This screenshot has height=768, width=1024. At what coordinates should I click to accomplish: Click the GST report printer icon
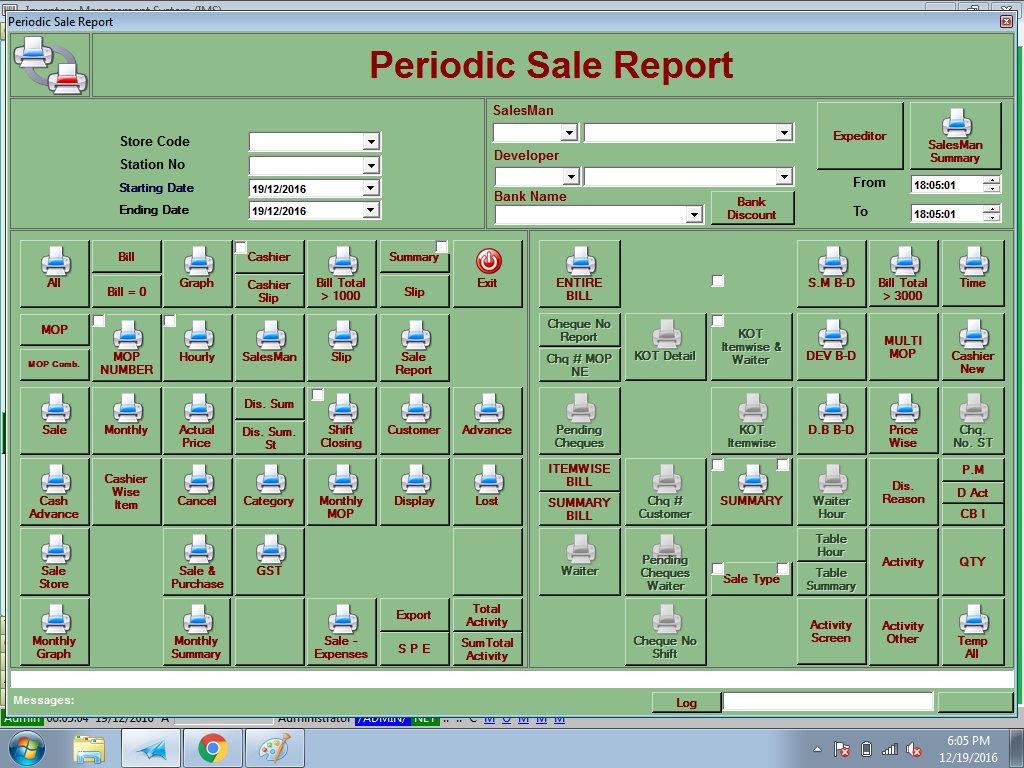point(269,550)
